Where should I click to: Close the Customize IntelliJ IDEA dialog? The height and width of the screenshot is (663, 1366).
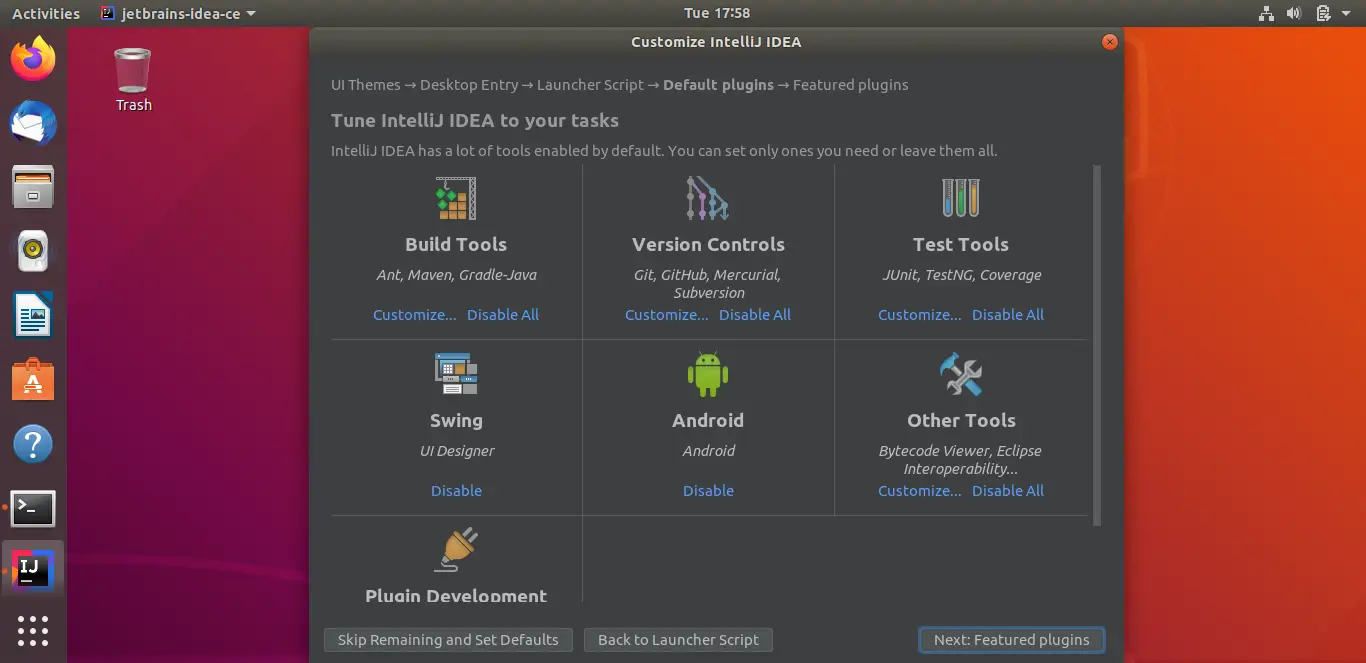(x=1109, y=42)
